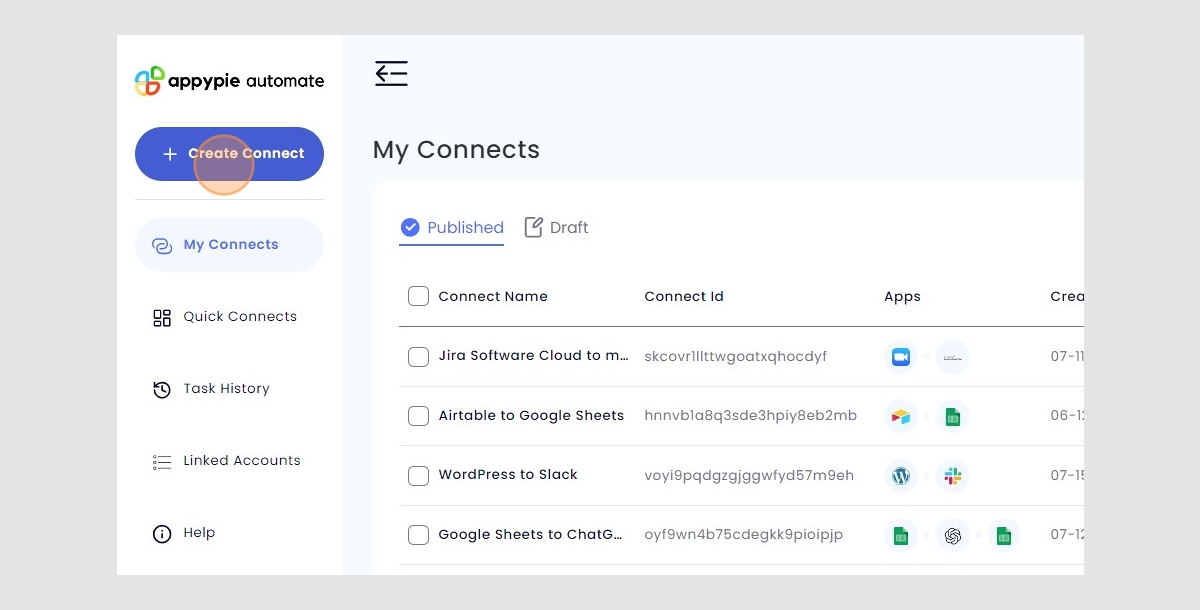The width and height of the screenshot is (1200, 610).
Task: Click the Draft edit pencil icon
Action: [x=534, y=227]
